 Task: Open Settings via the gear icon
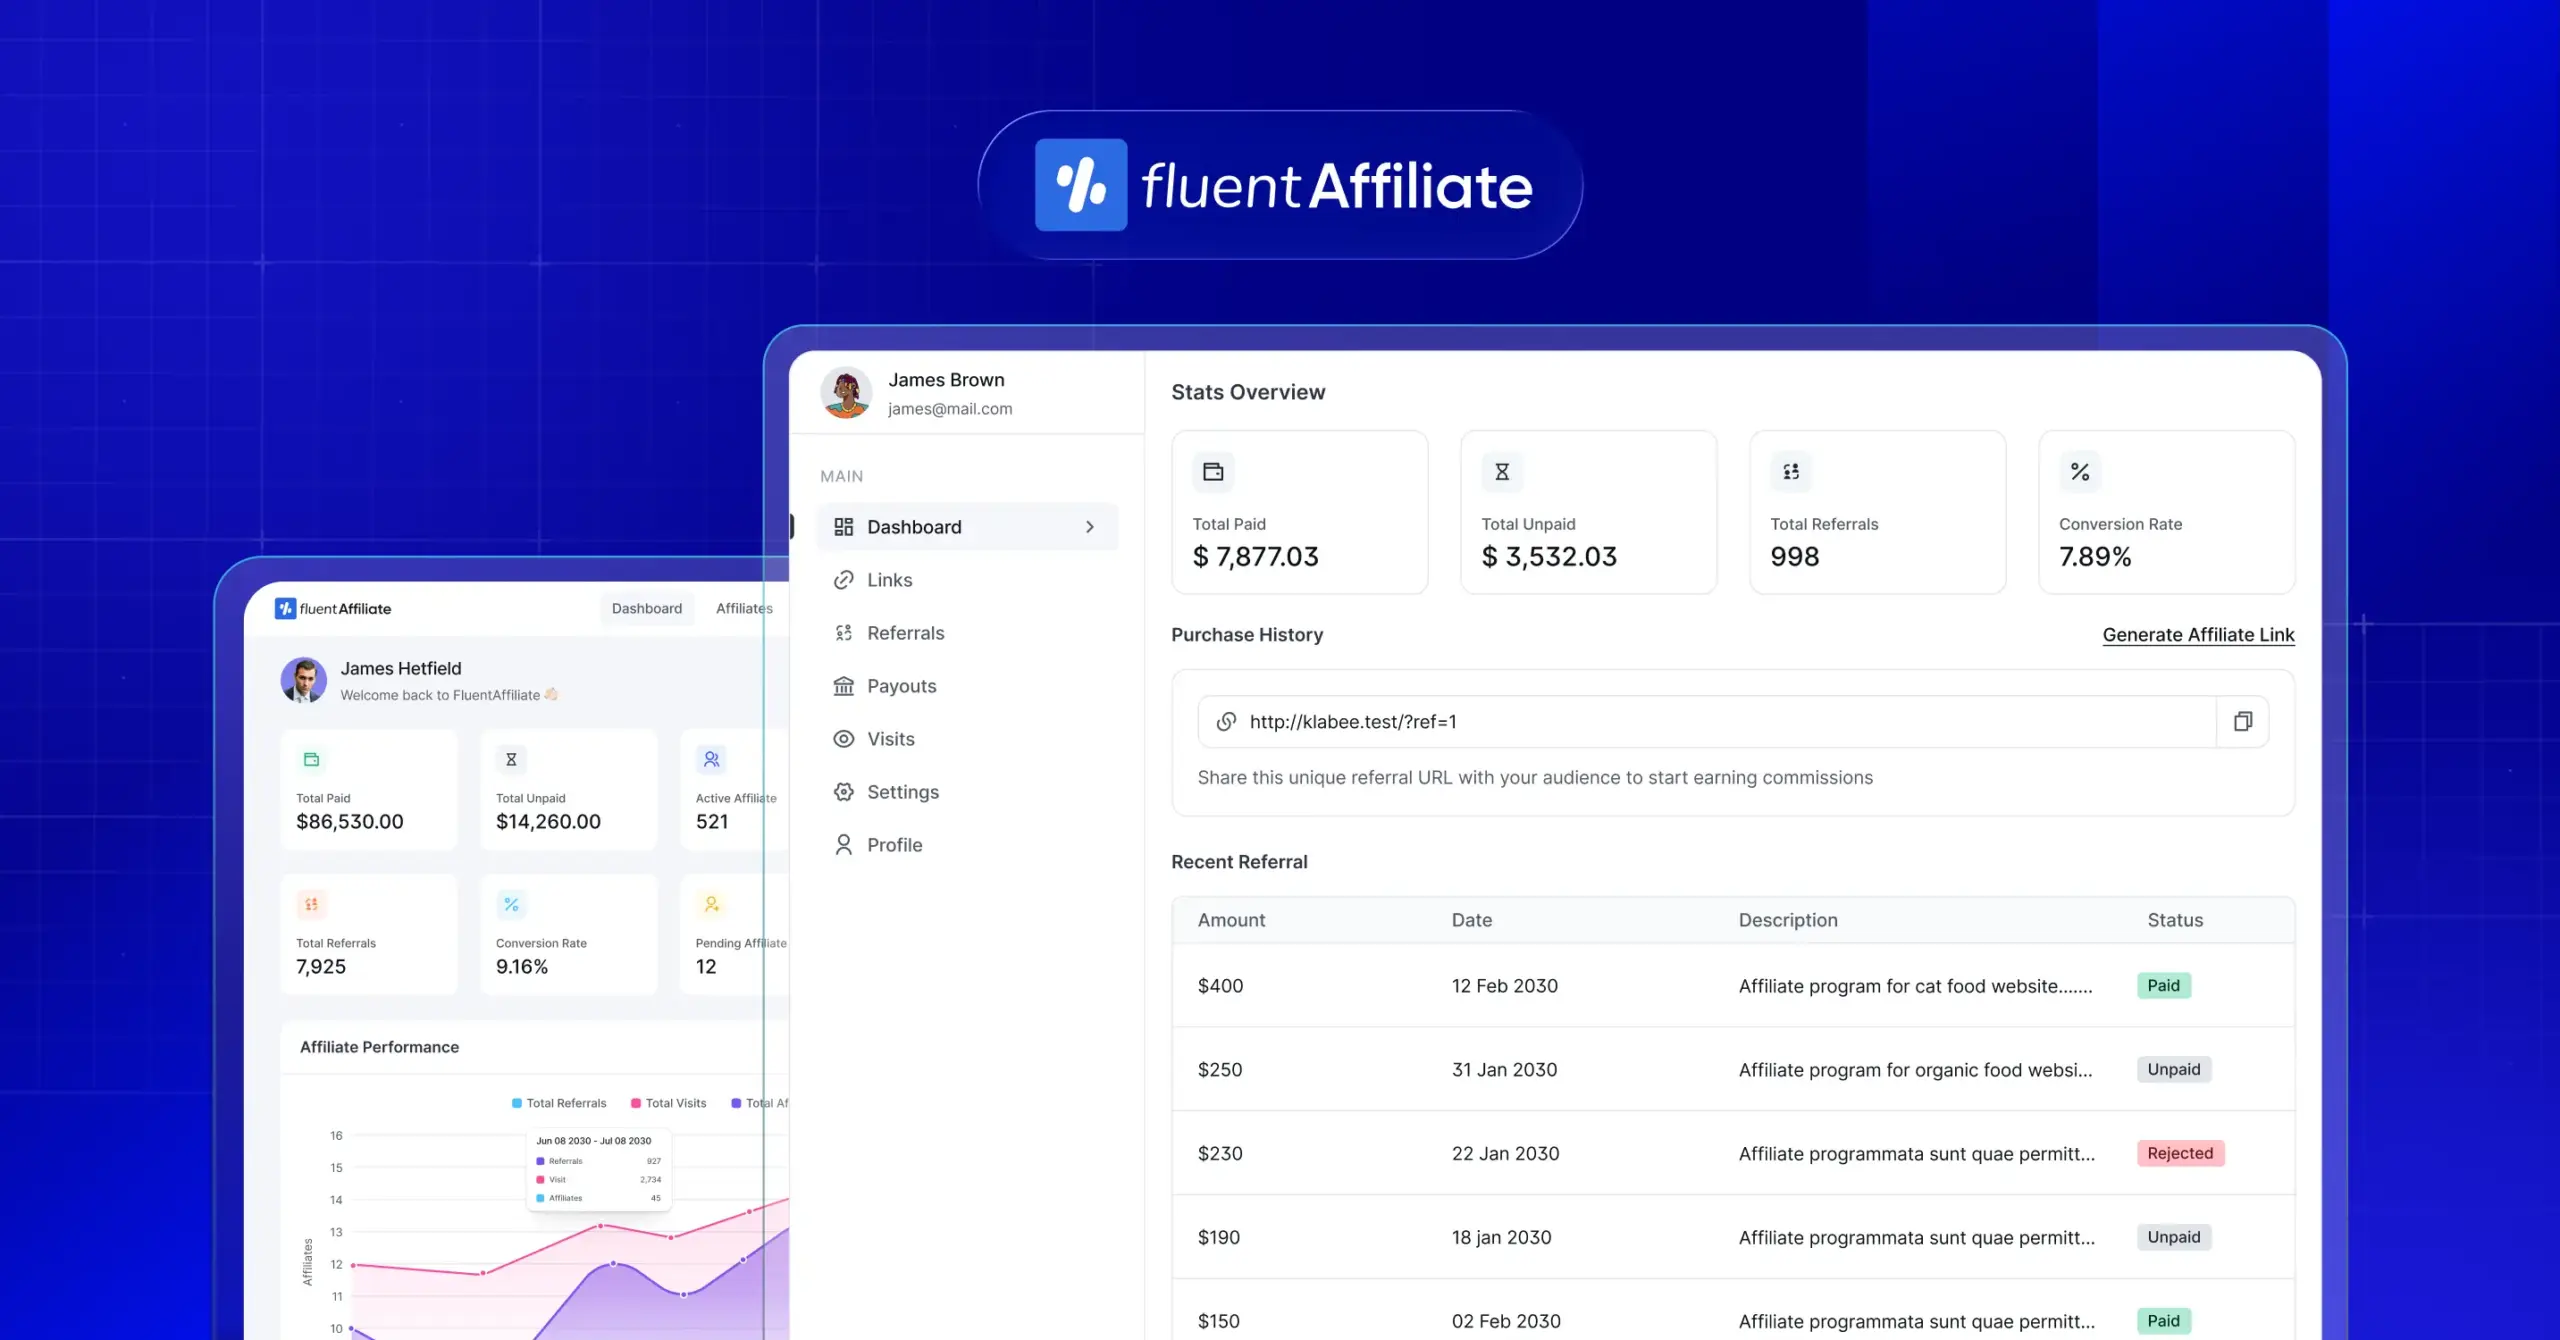845,791
